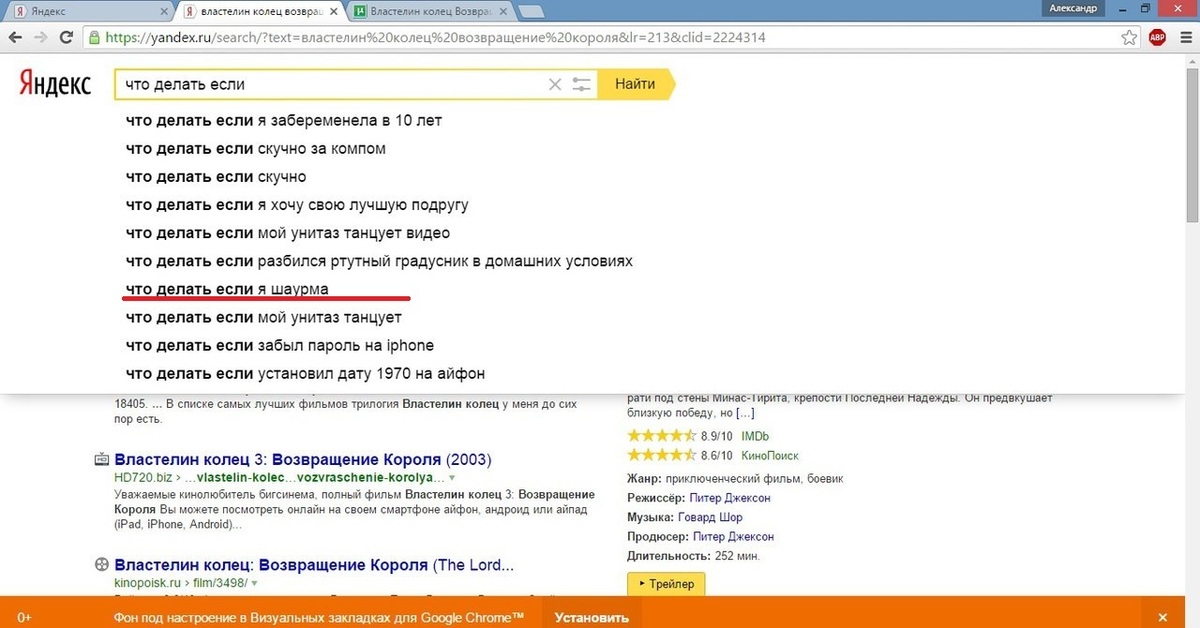Open the КиноПоиск rating link

pyautogui.click(x=769, y=454)
